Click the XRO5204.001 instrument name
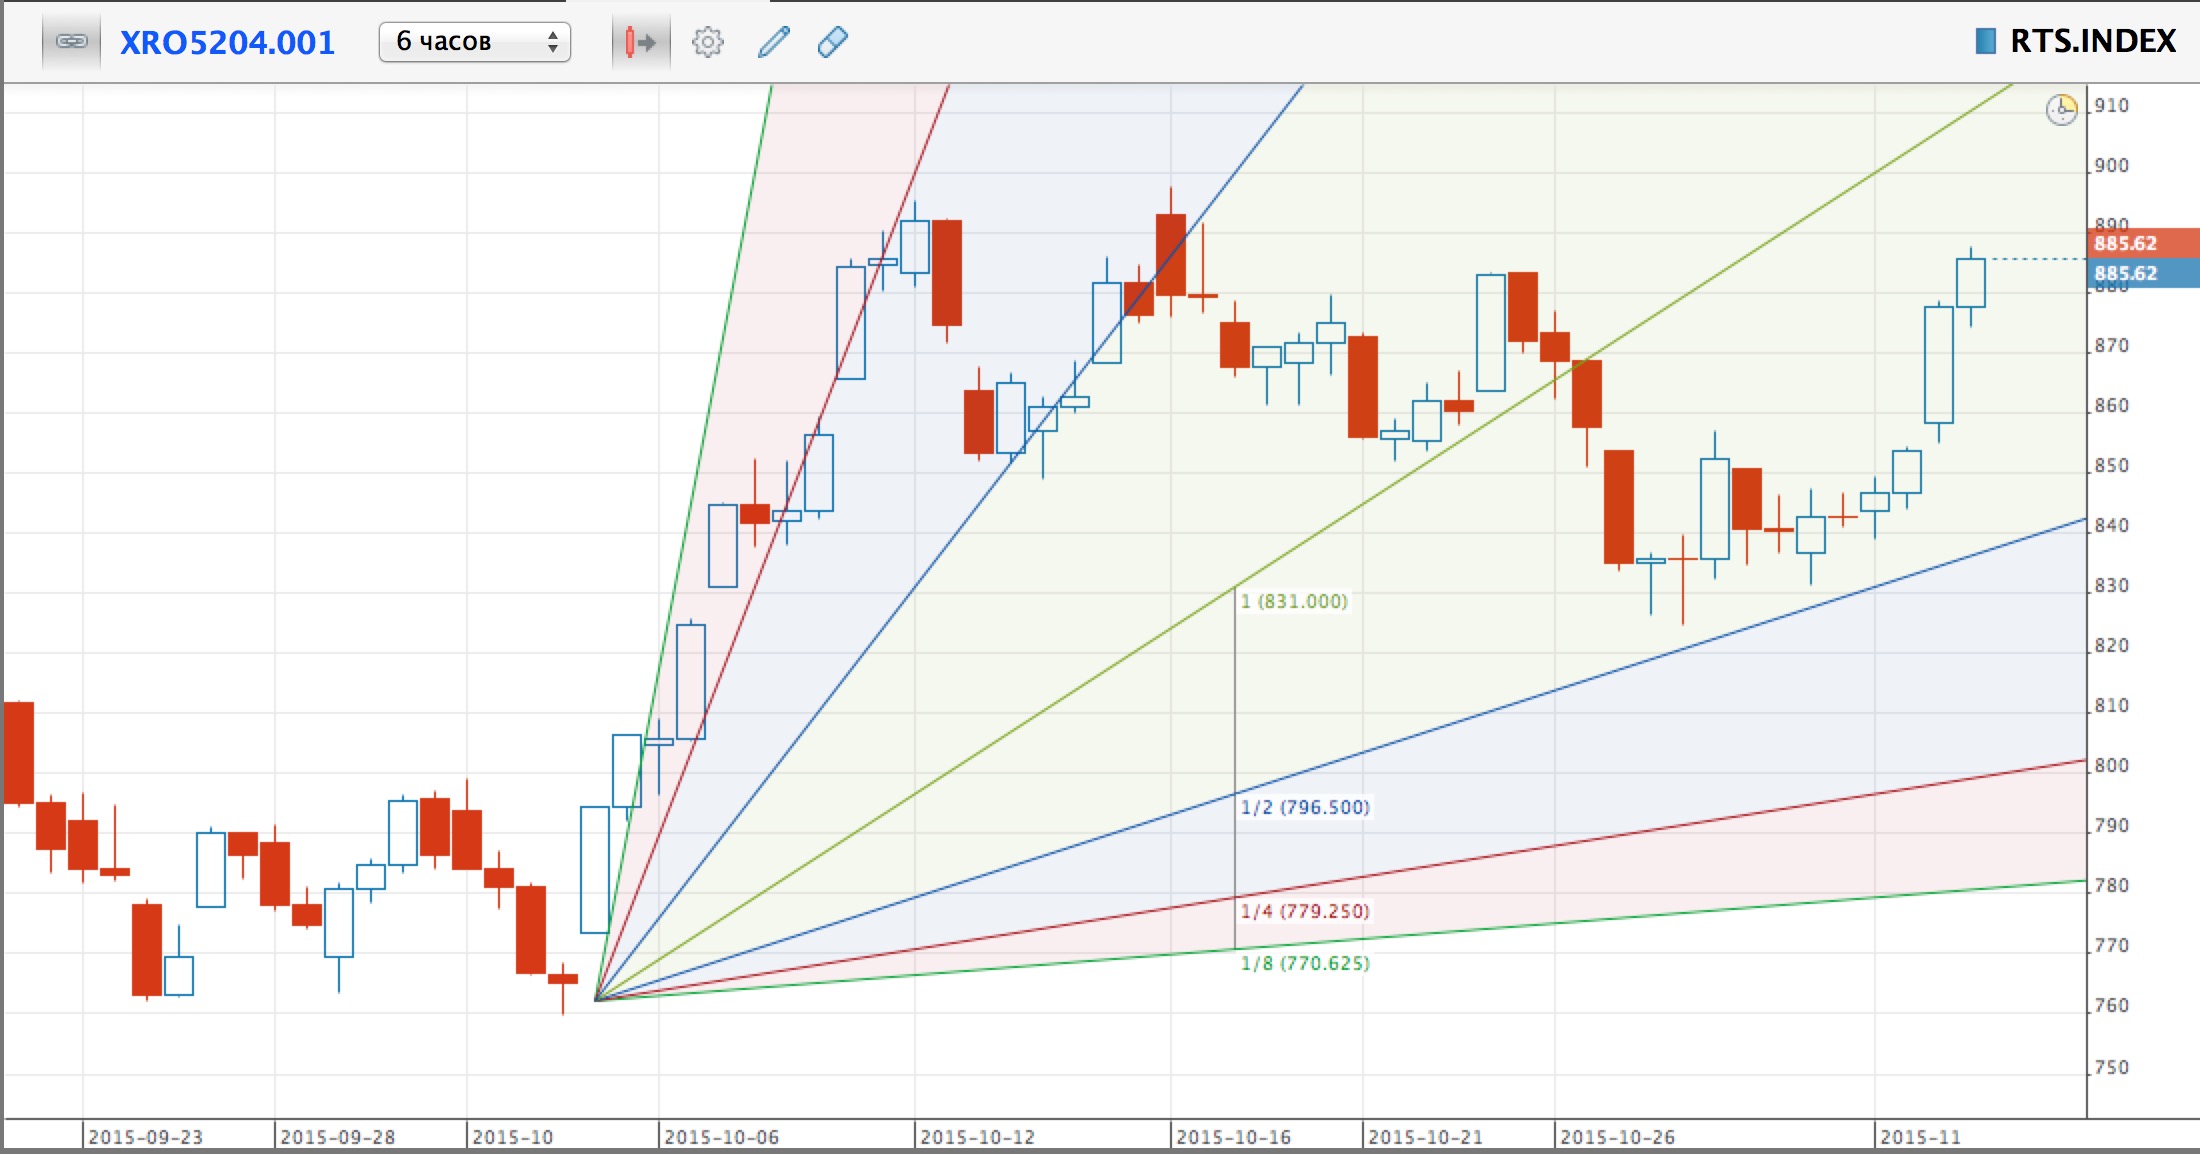Viewport: 2200px width, 1154px height. tap(227, 42)
